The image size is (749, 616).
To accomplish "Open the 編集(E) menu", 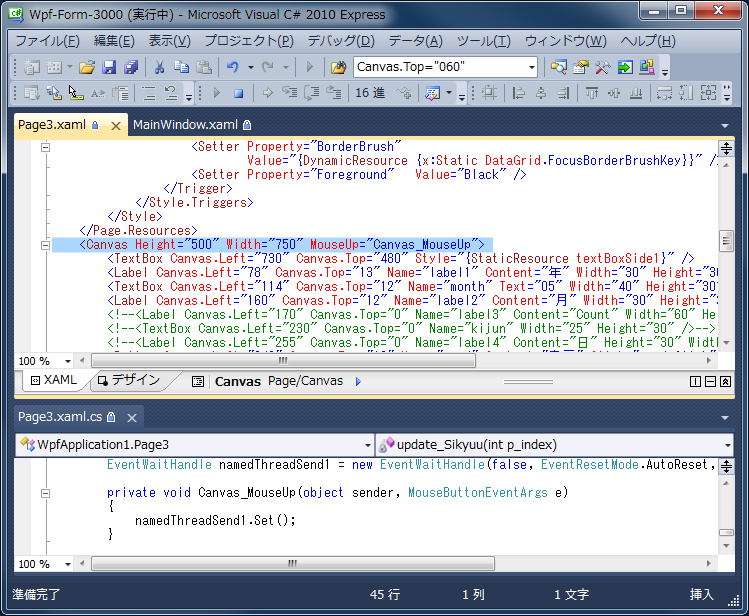I will coord(114,41).
